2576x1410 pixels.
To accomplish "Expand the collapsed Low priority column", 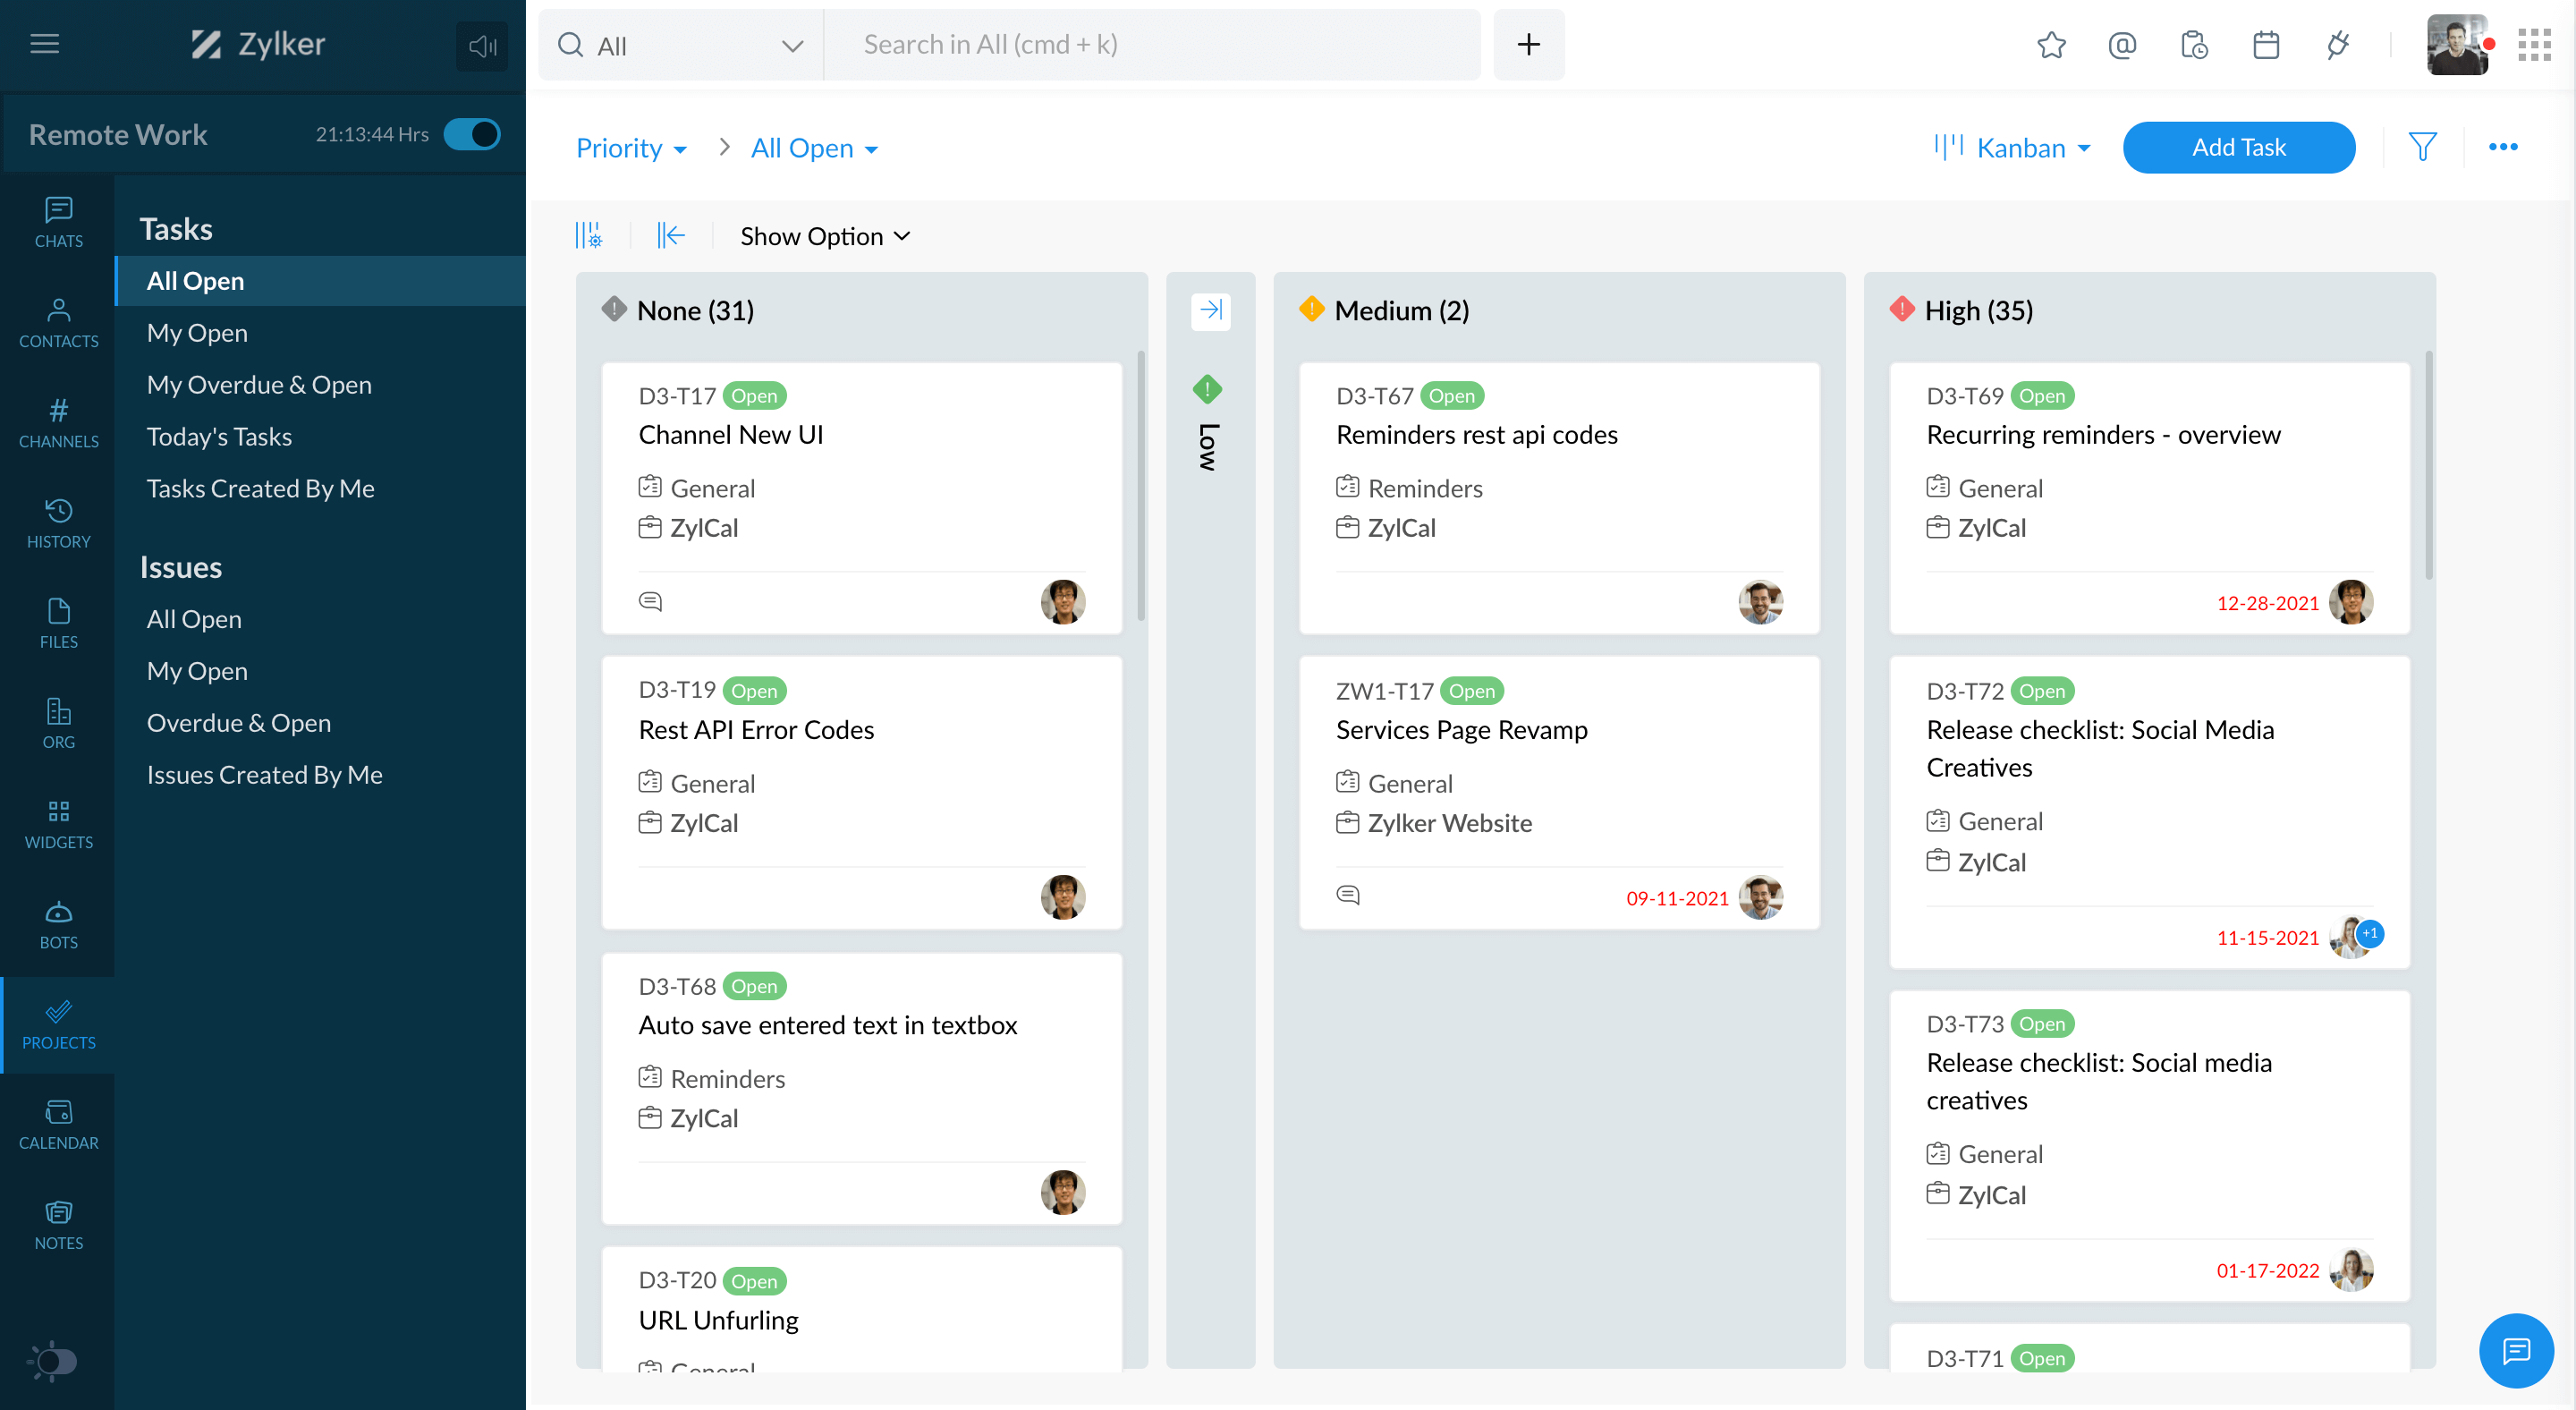I will (x=1210, y=310).
